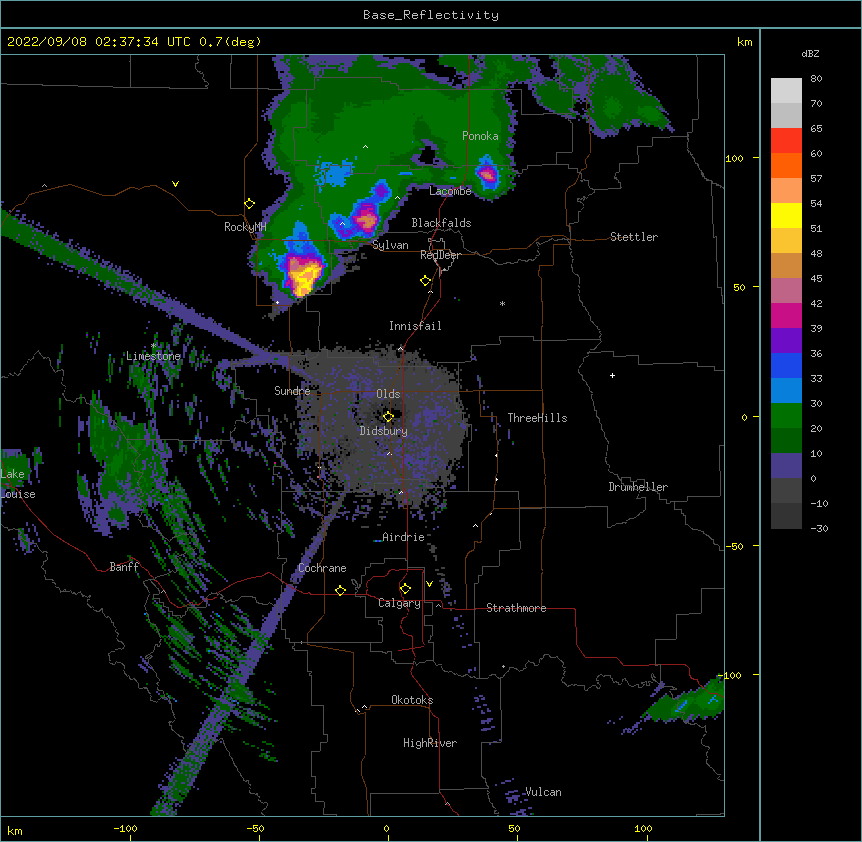This screenshot has height=842, width=862.
Task: Click the 2022/09/08 02:37:34 UTC timestamp
Action: tap(99, 42)
